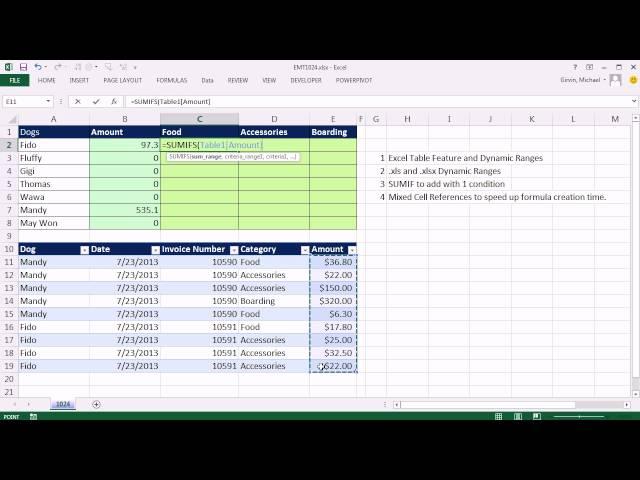Click the 'May Won' cell
This screenshot has width=640, height=480.
click(54, 223)
